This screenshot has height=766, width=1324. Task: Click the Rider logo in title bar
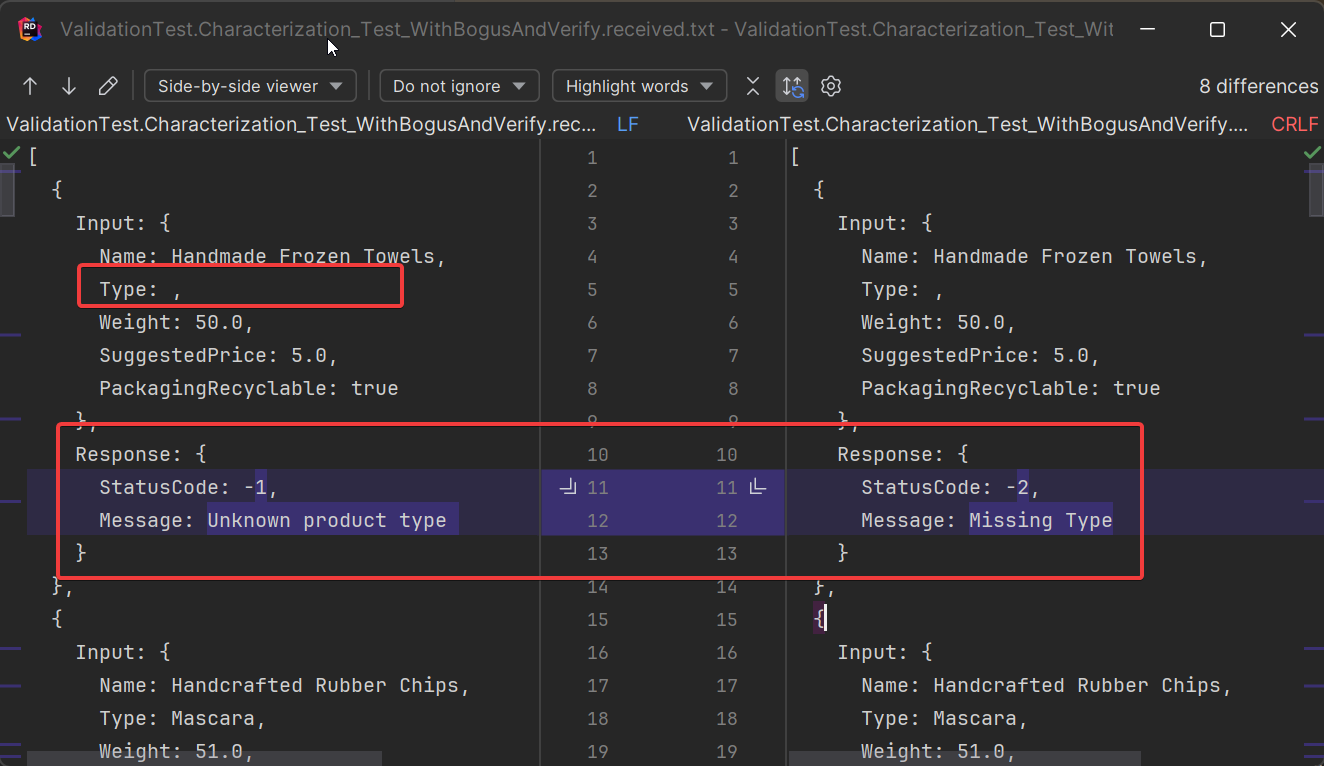[x=29, y=29]
